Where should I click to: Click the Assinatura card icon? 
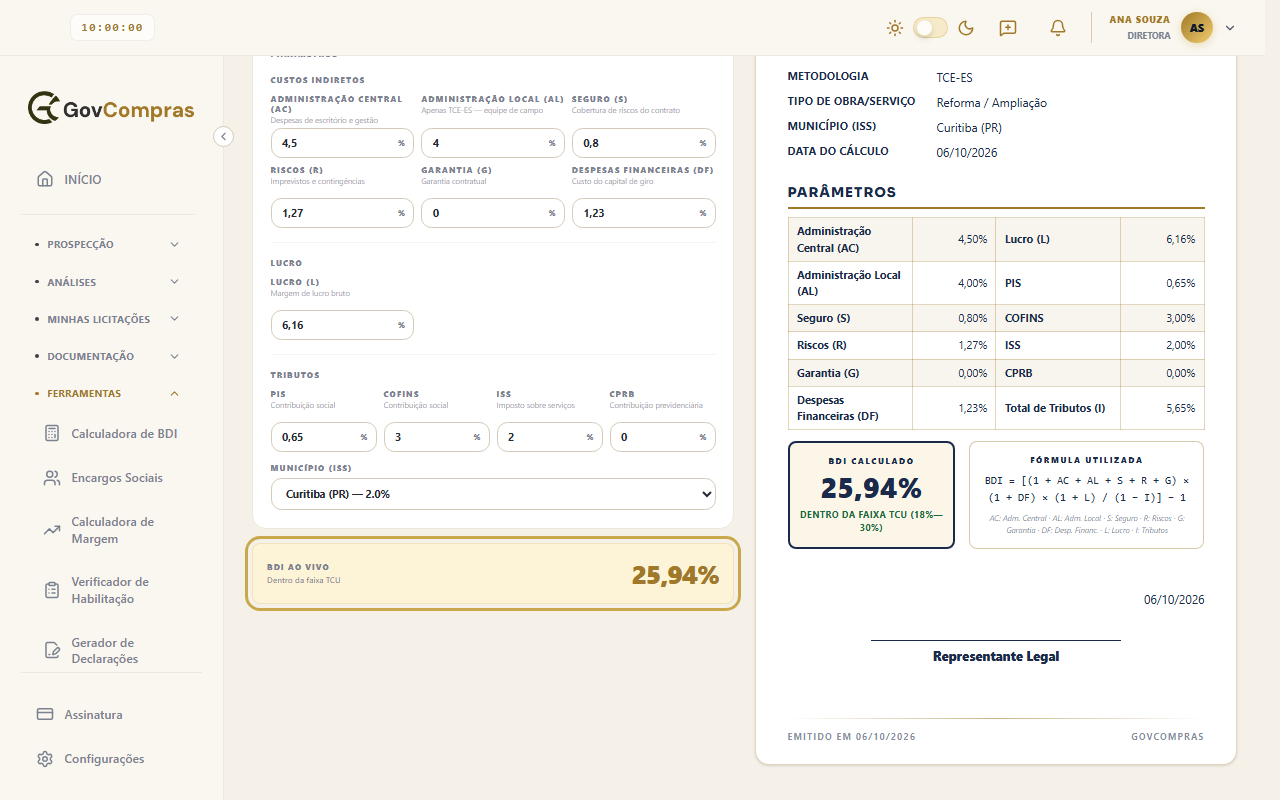[x=45, y=715]
